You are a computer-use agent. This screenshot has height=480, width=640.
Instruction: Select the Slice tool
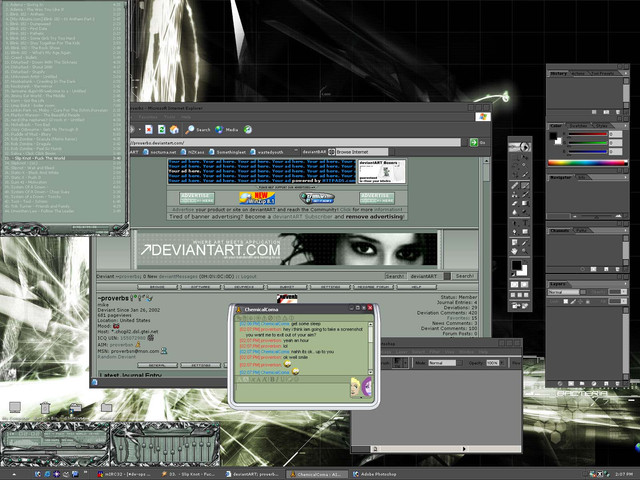point(524,174)
